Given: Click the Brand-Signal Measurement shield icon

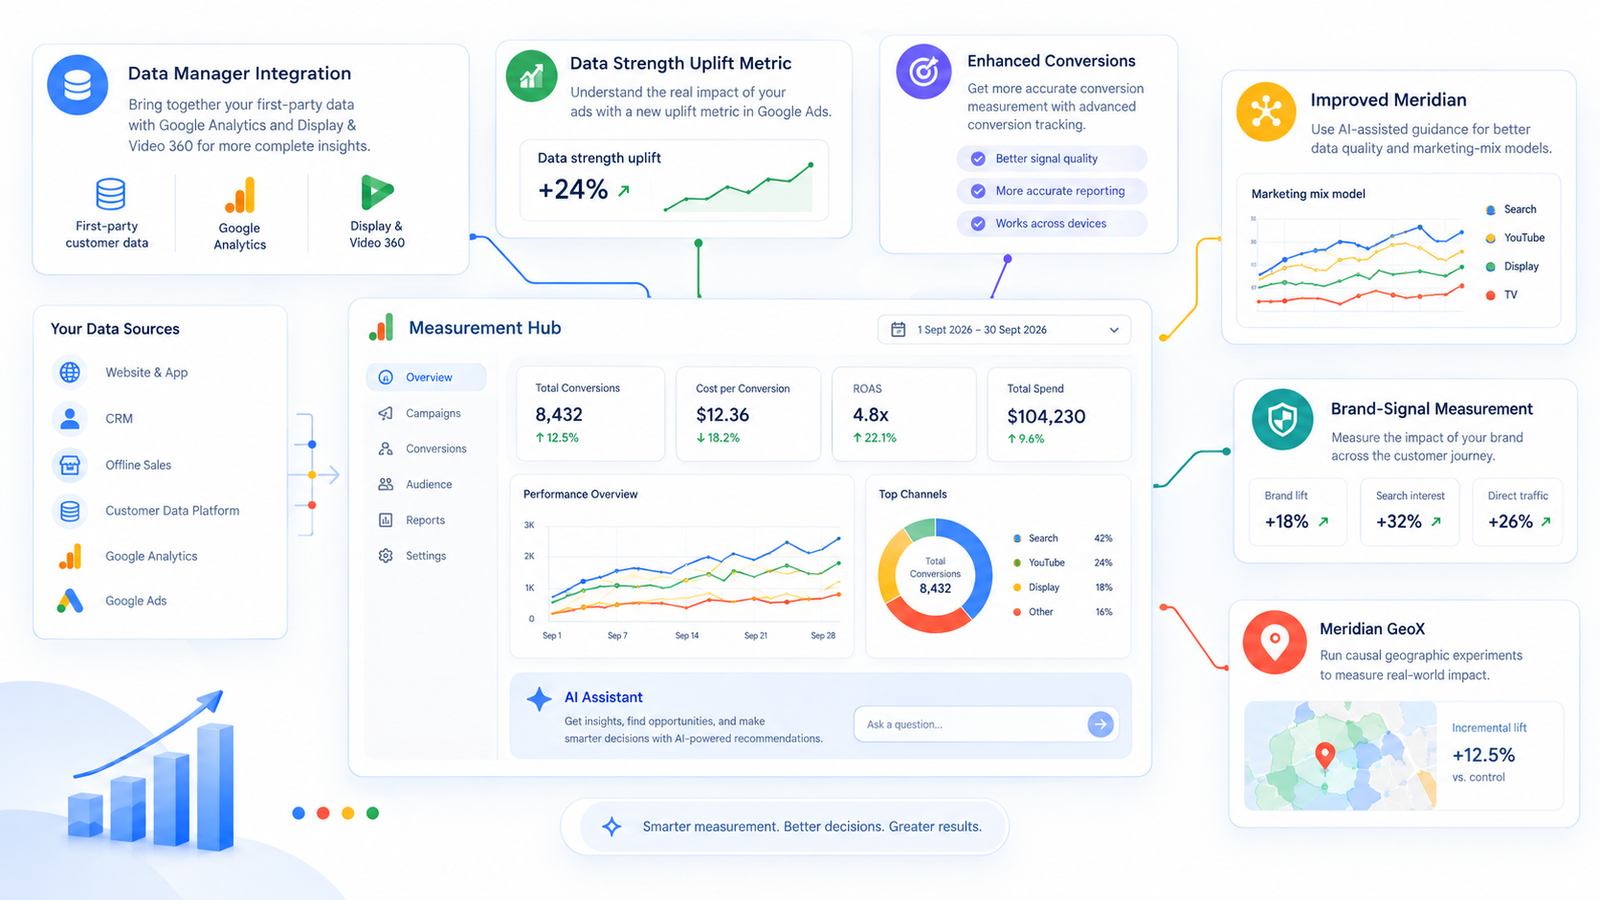Looking at the screenshot, I should 1282,419.
